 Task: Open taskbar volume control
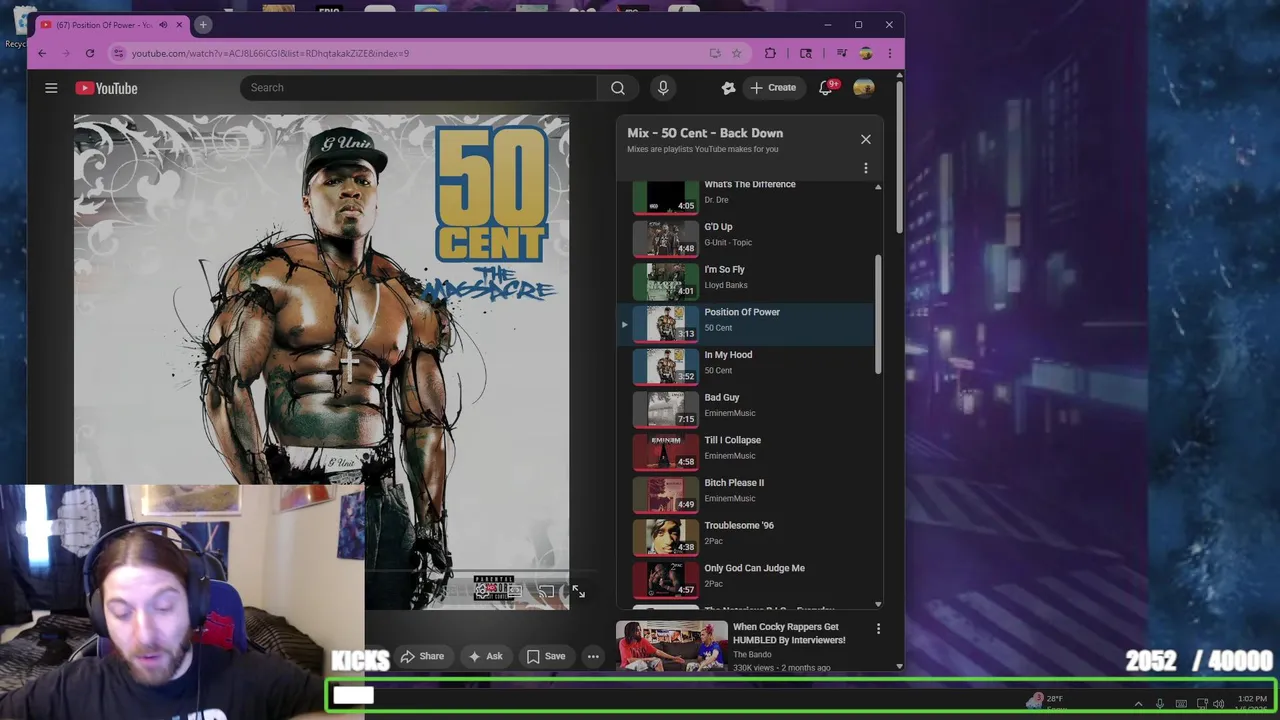point(1218,704)
